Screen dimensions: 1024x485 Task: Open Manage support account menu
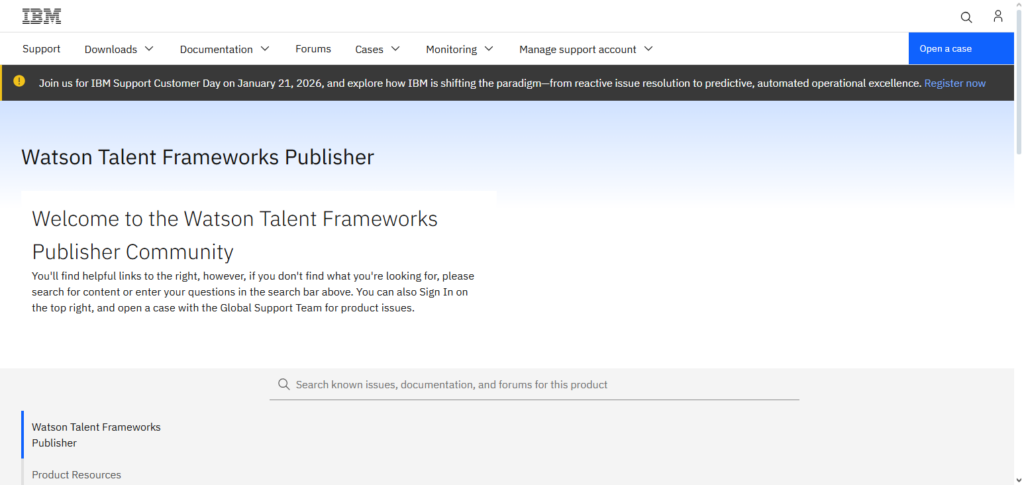pyautogui.click(x=586, y=49)
